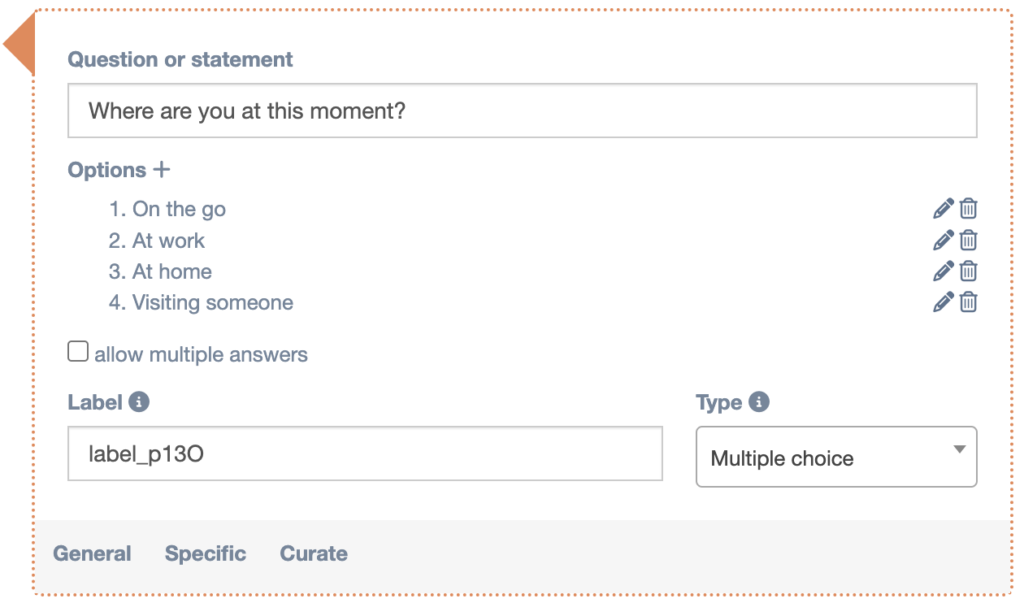1024x603 pixels.
Task: Show the Label info tooltip icon
Action: (x=139, y=402)
